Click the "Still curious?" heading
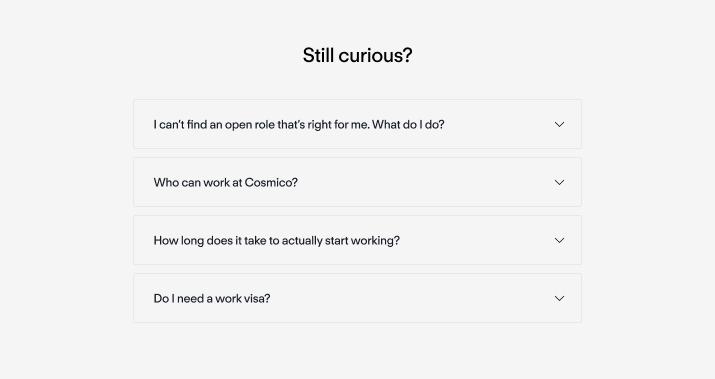This screenshot has width=715, height=379. click(358, 56)
